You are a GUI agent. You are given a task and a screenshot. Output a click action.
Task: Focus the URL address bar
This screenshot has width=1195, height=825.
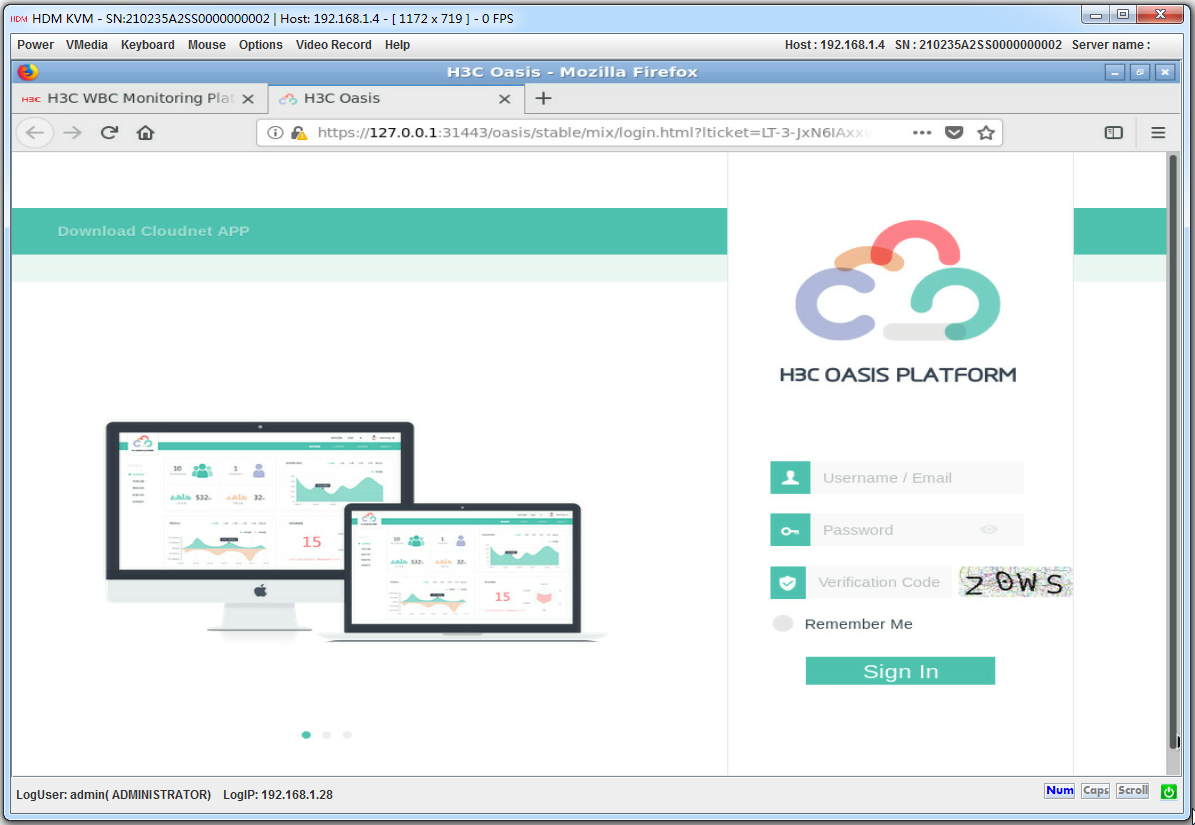coord(594,133)
